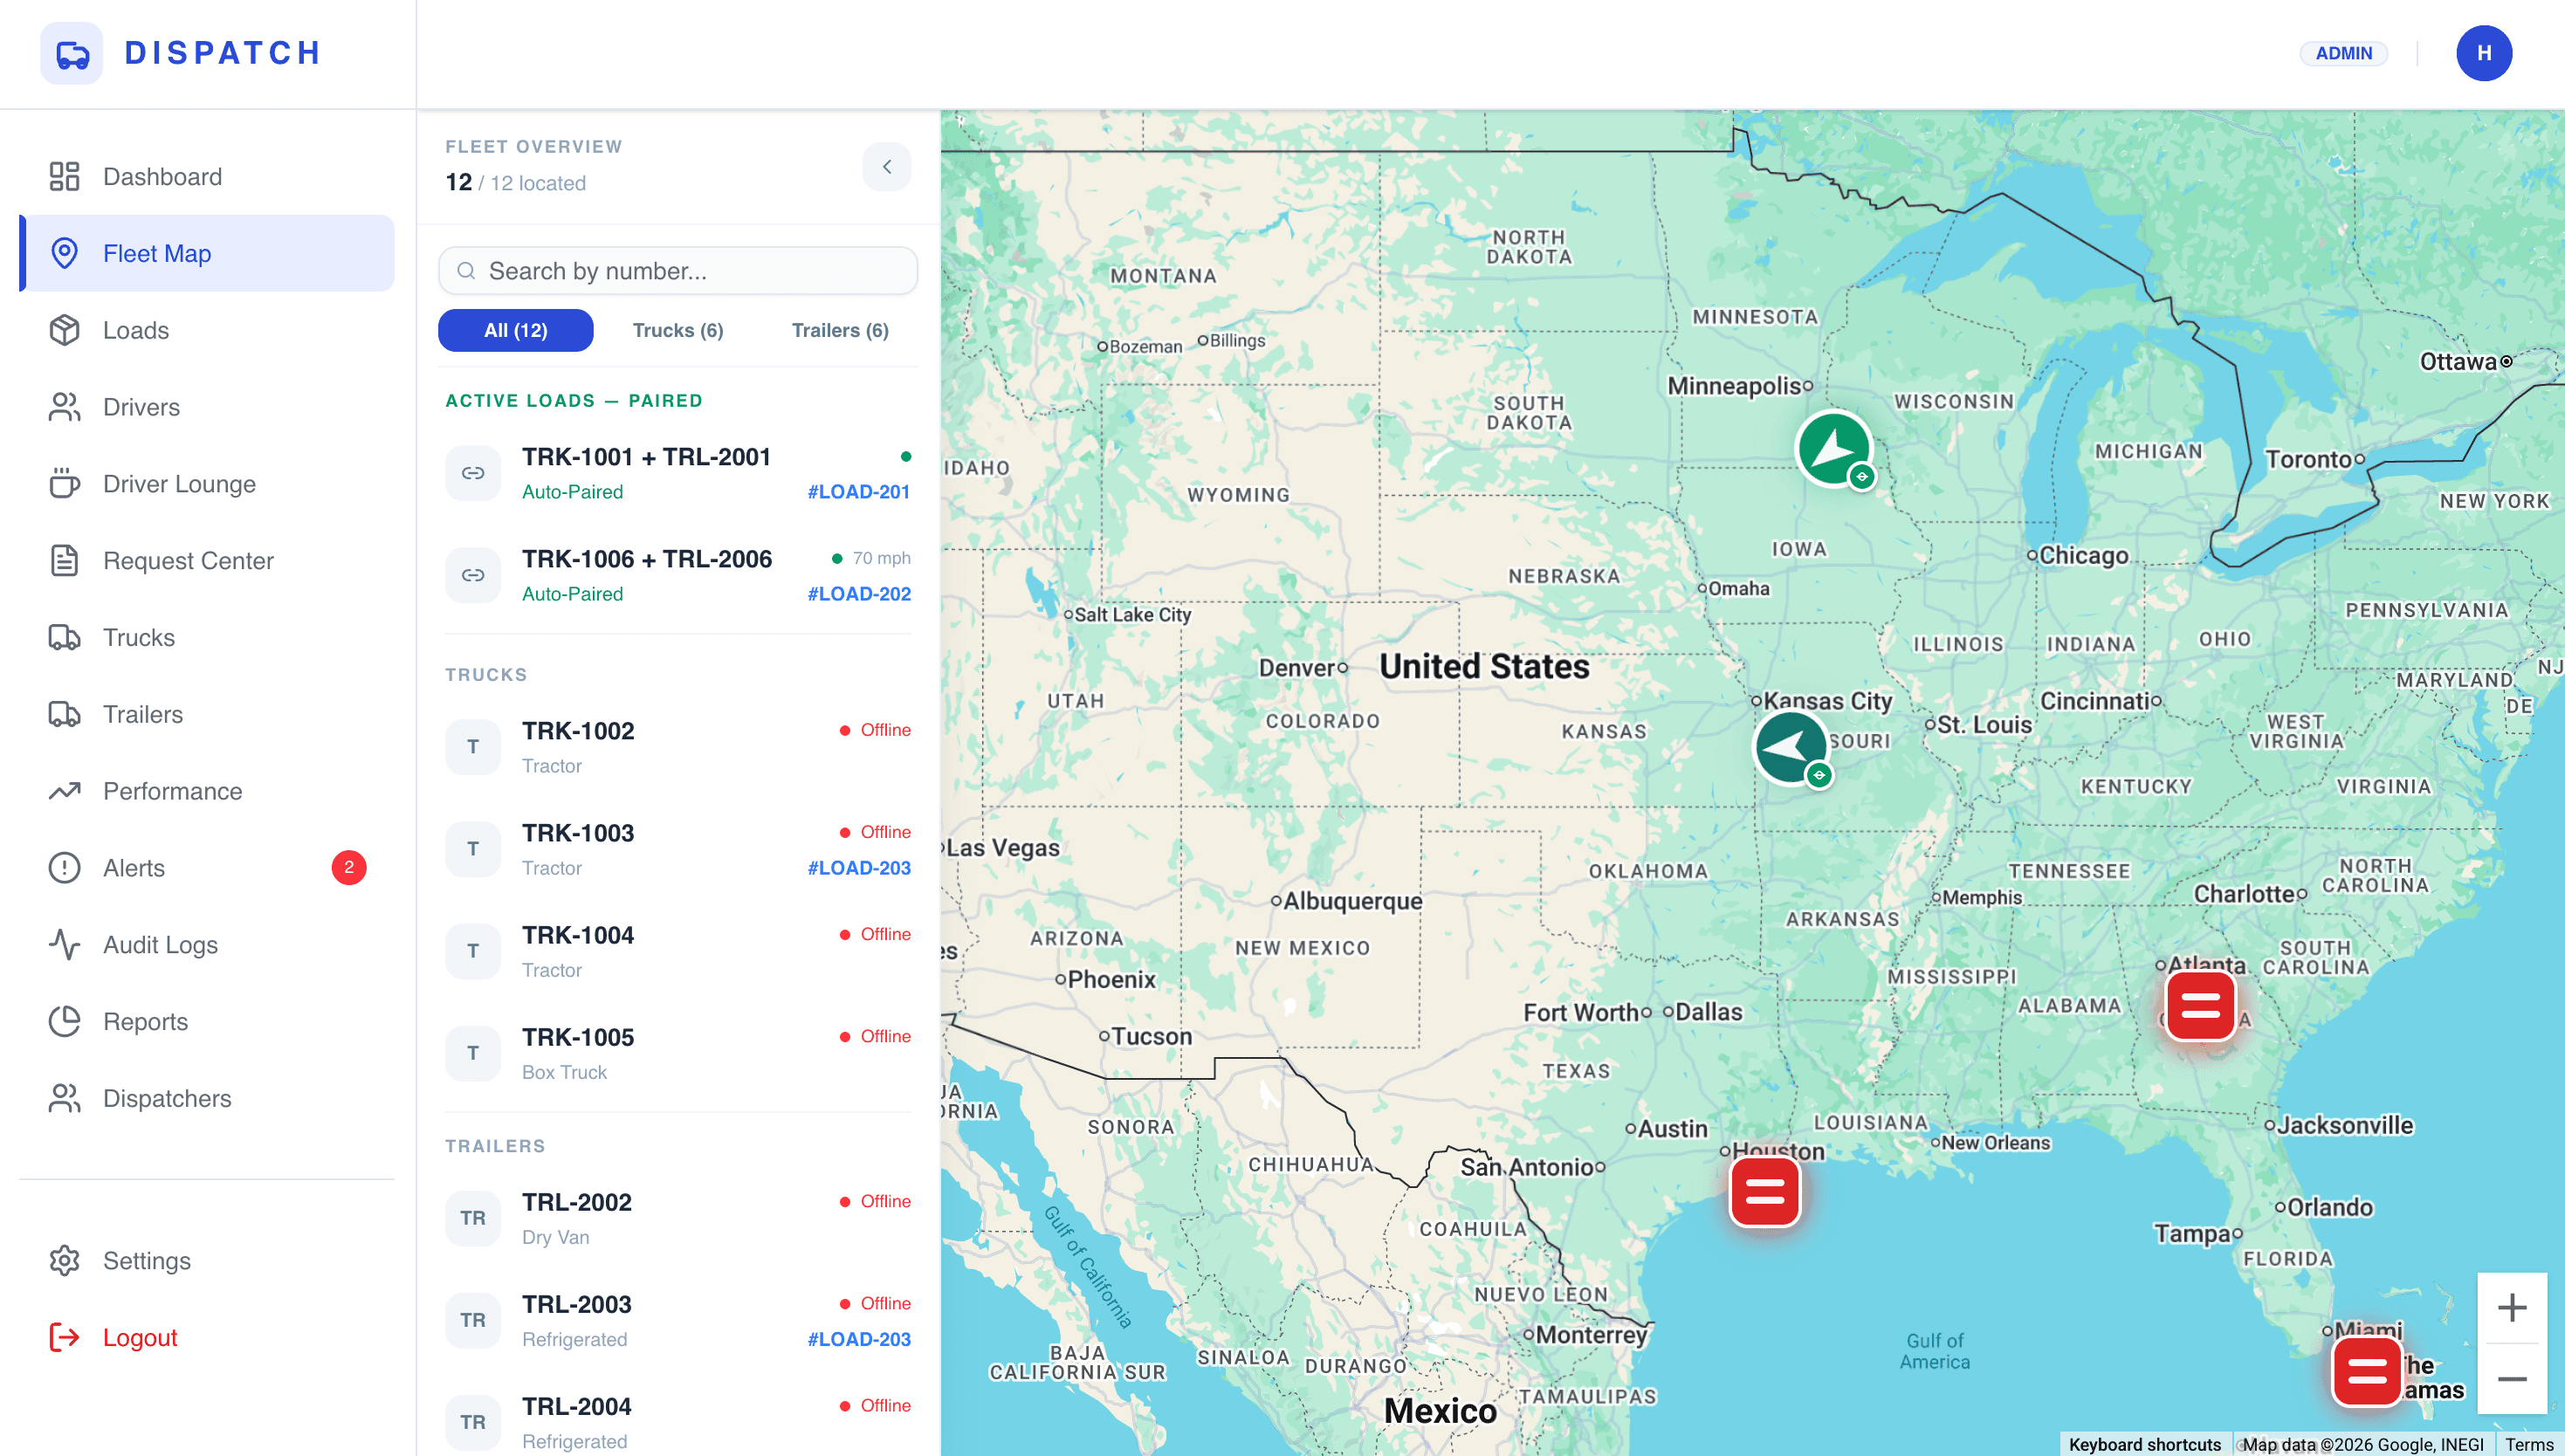The height and width of the screenshot is (1456, 2565).
Task: Open the Audit Logs activity icon
Action: (65, 945)
